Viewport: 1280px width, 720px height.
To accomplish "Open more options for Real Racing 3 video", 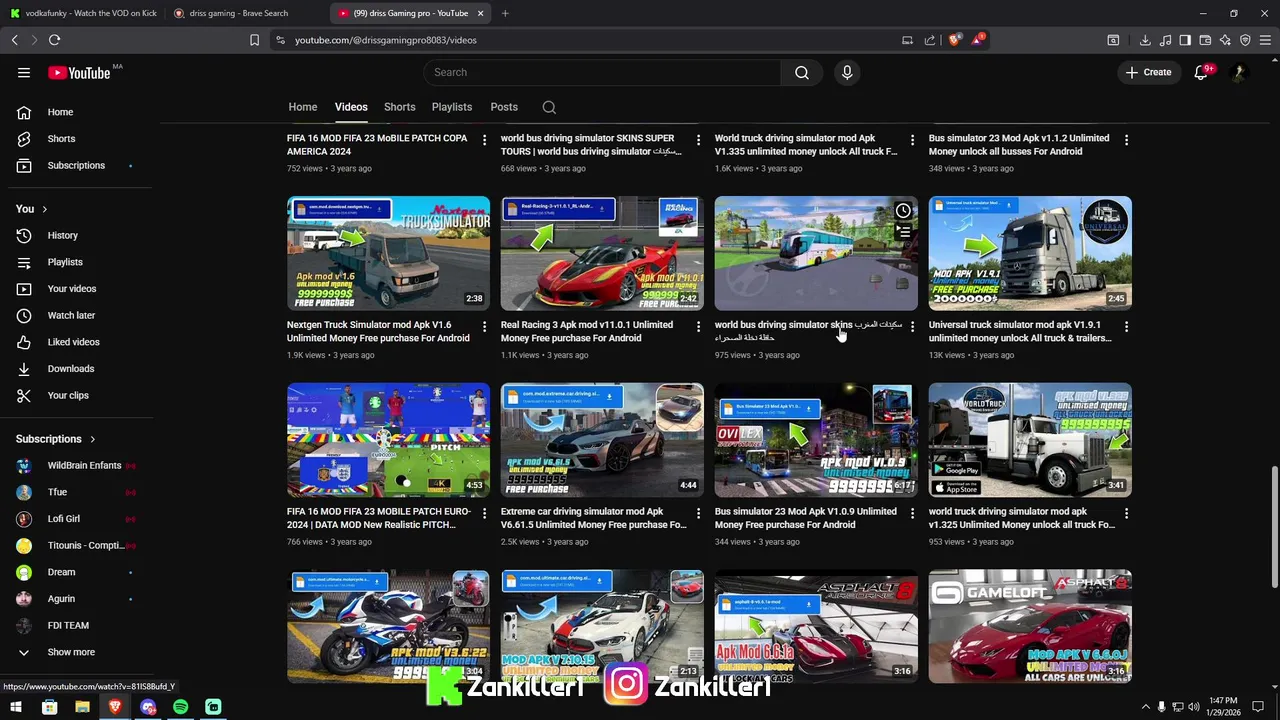I will (x=698, y=327).
